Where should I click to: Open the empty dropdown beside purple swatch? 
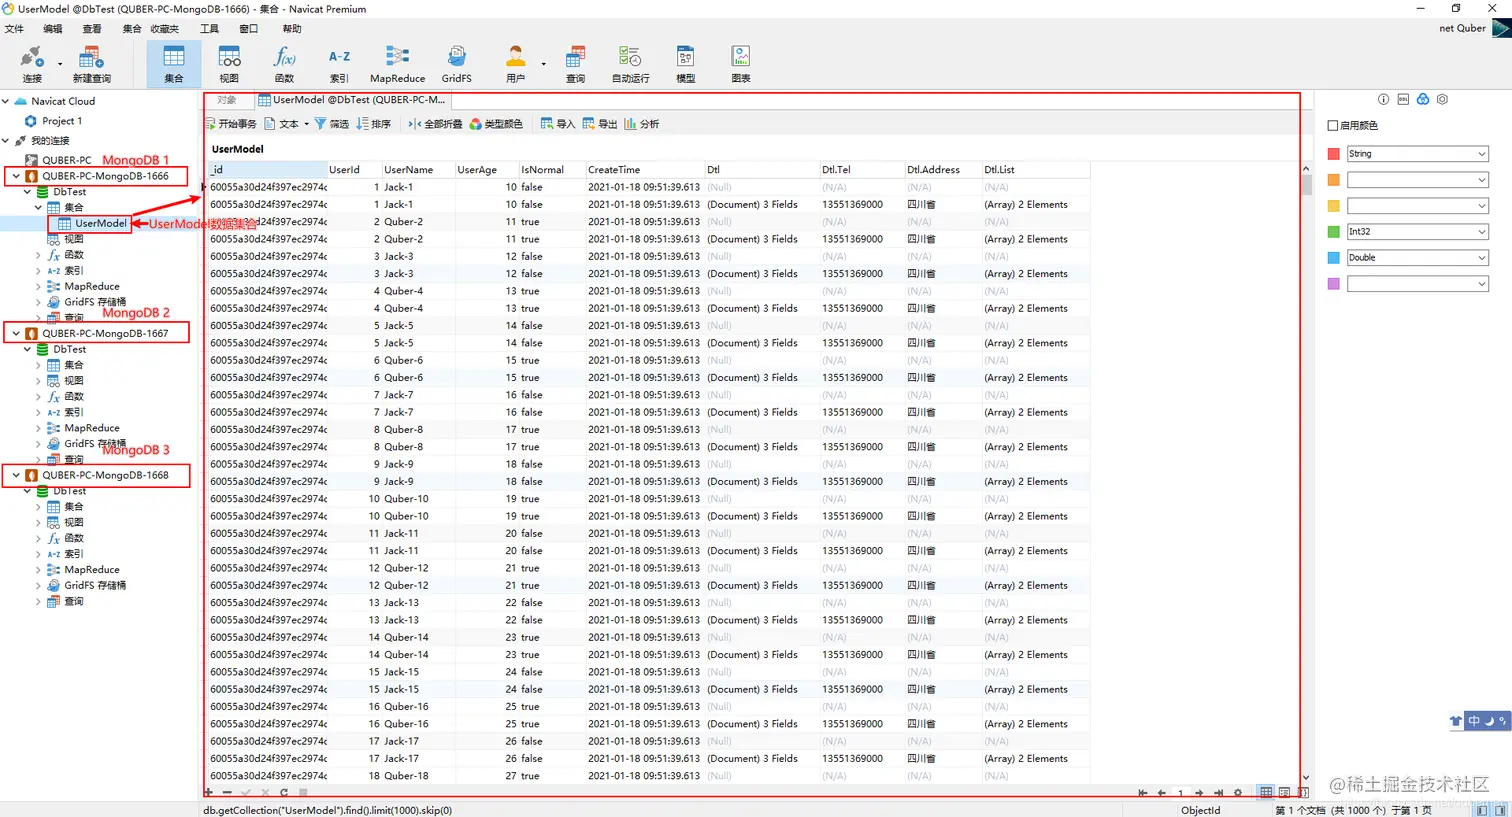(1418, 284)
